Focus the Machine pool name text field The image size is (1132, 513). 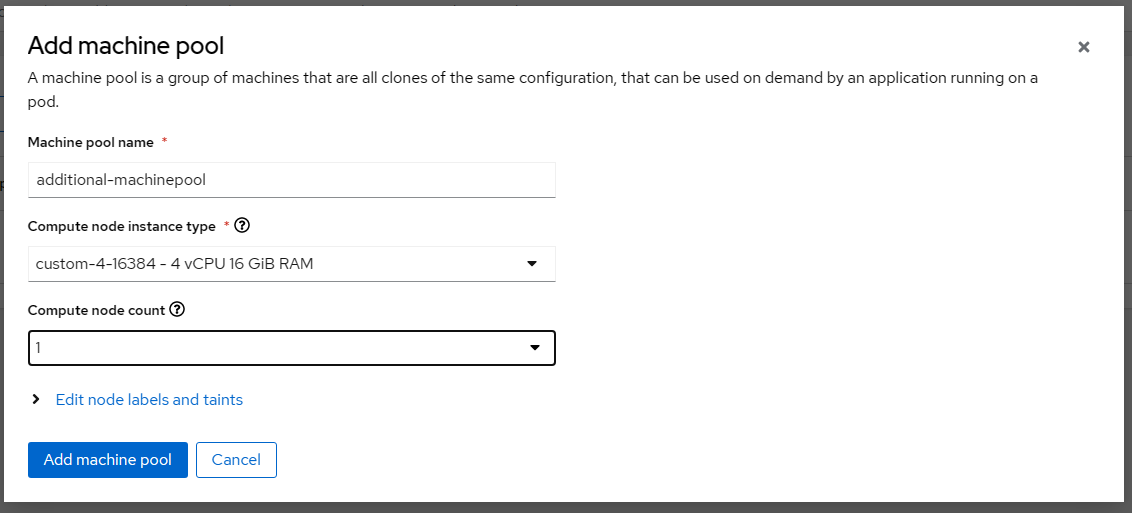(x=291, y=180)
